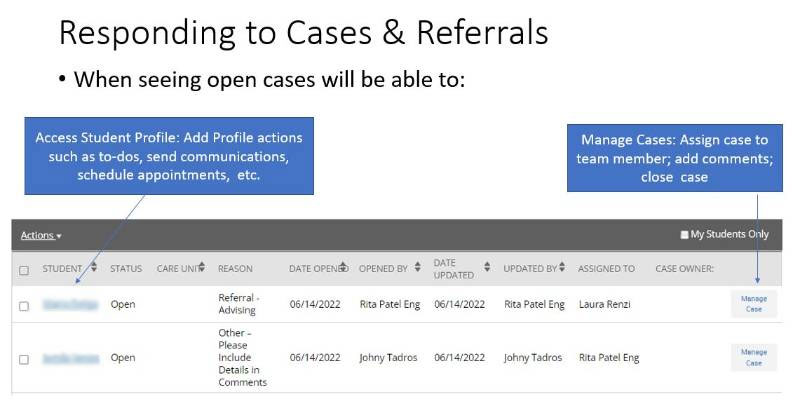Tick the select-all checkbox in header row

coord(24,269)
